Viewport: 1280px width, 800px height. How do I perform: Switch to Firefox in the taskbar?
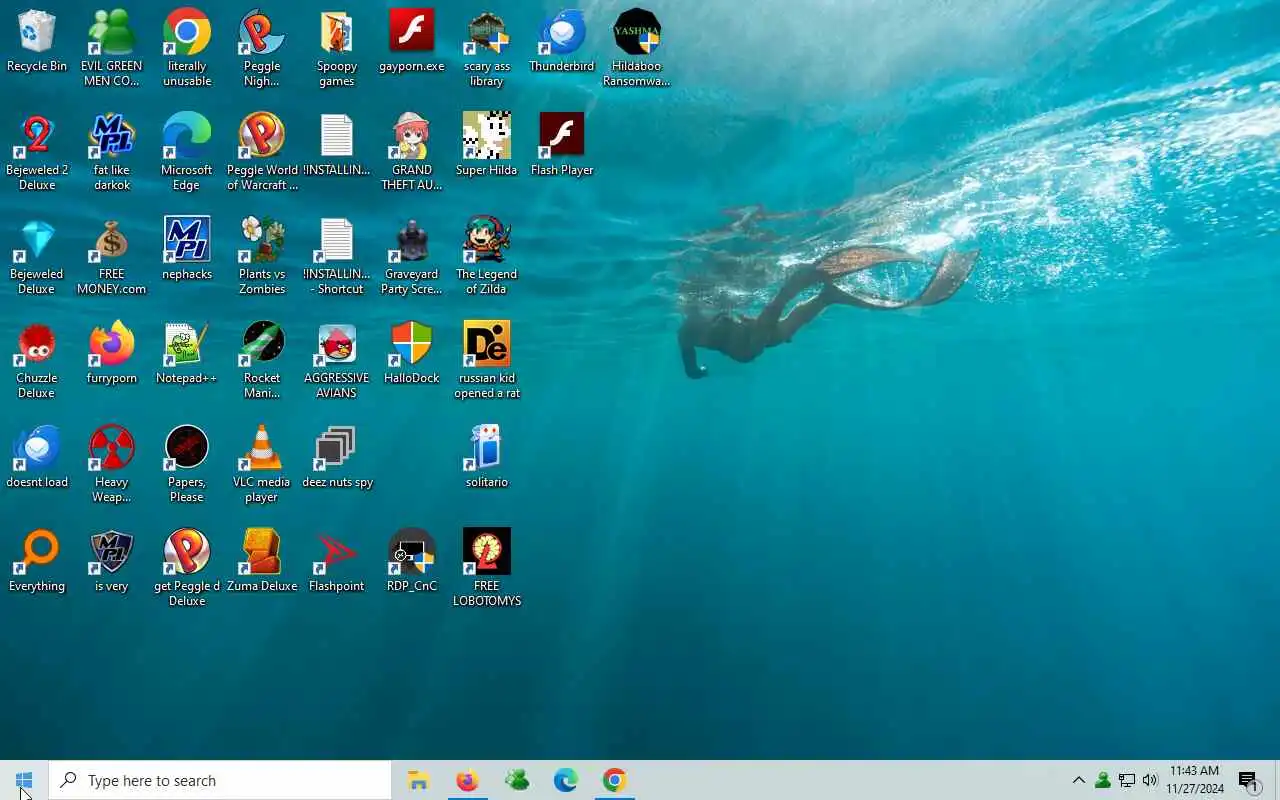pos(467,780)
